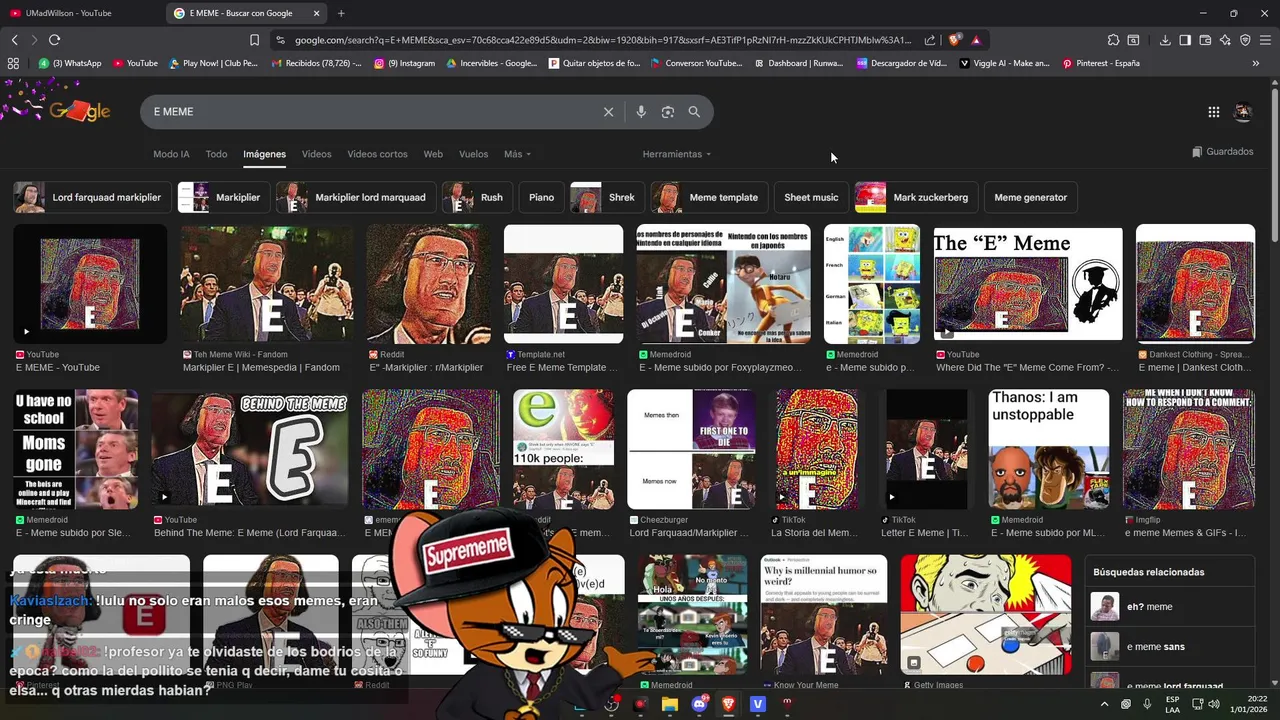Switch to the Todo results tab

click(x=216, y=154)
